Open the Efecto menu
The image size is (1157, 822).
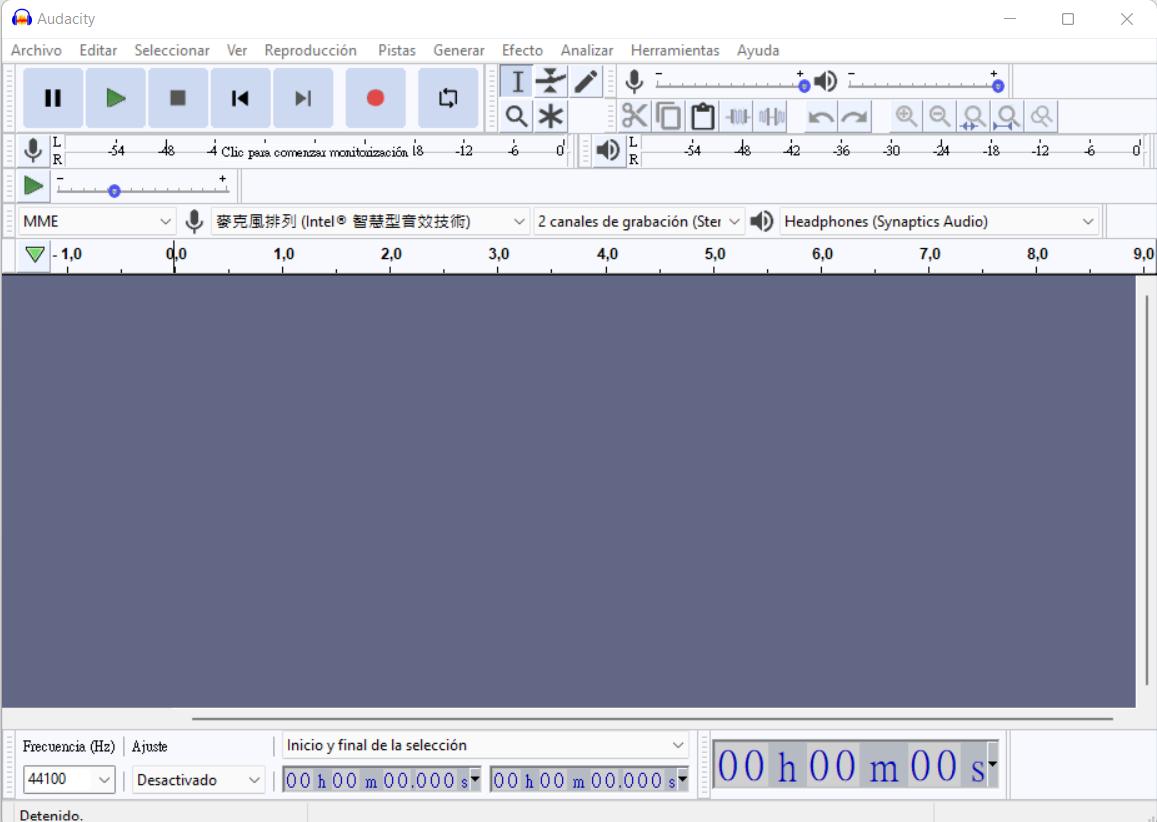(522, 50)
